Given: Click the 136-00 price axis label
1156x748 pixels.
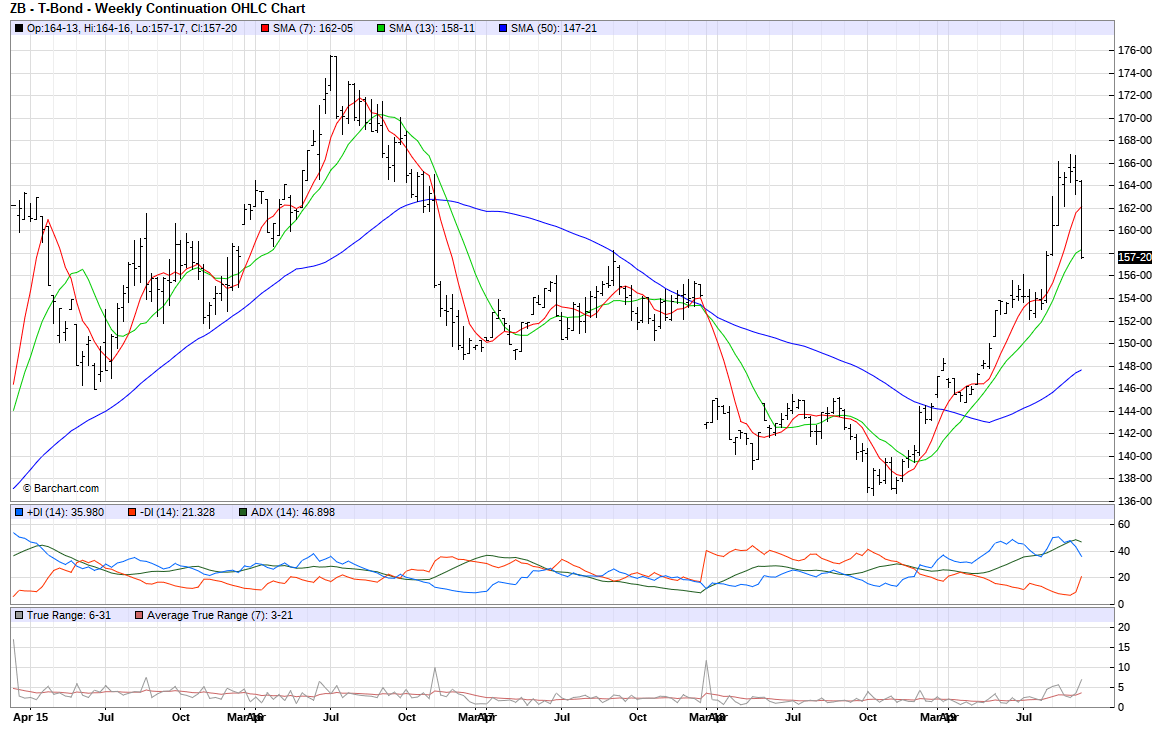Looking at the screenshot, I should [1136, 501].
